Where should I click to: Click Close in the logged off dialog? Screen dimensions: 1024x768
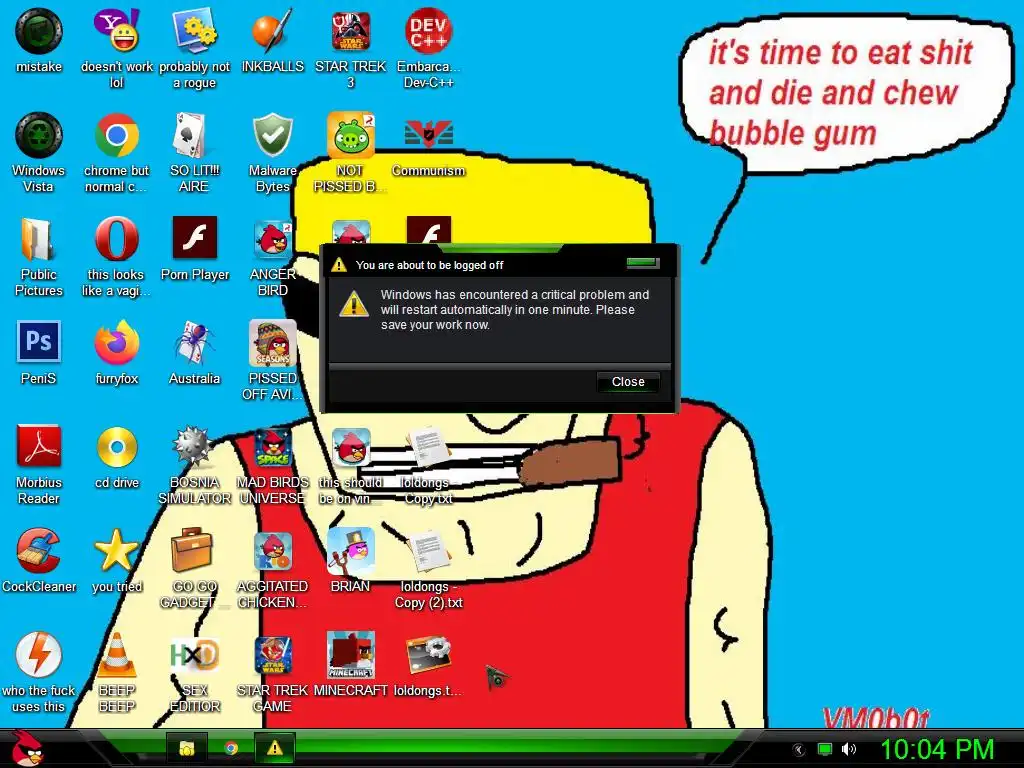(x=628, y=382)
